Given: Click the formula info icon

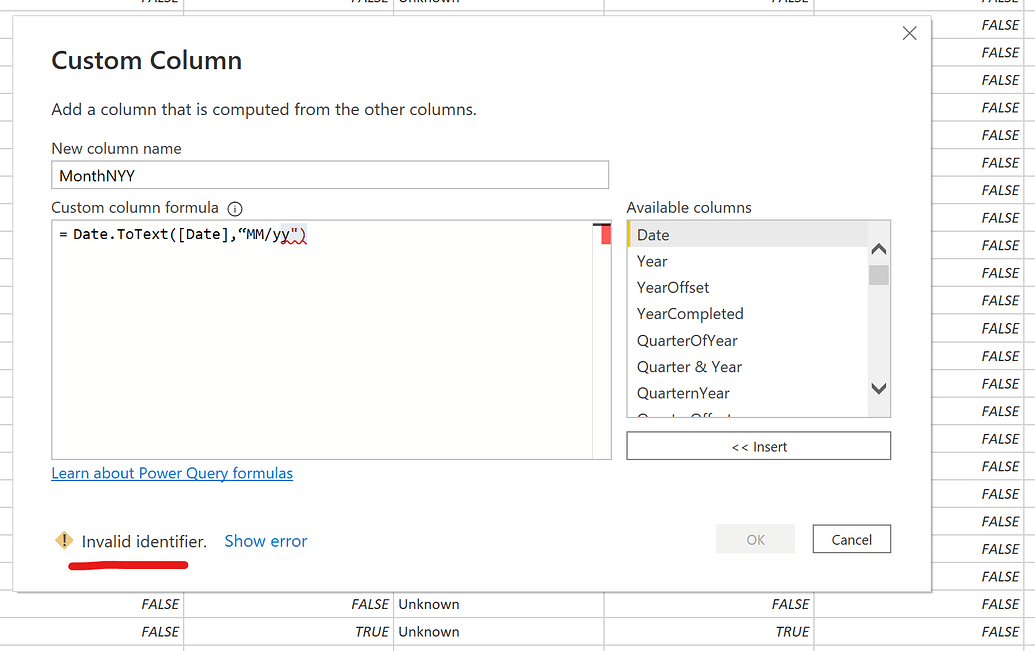Looking at the screenshot, I should (x=235, y=209).
